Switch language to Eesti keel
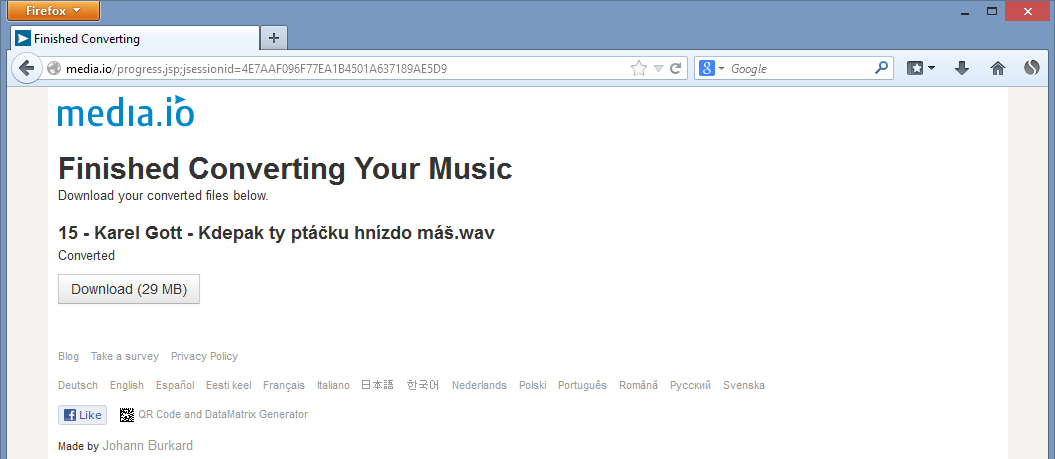Image resolution: width=1055 pixels, height=459 pixels. pos(229,385)
